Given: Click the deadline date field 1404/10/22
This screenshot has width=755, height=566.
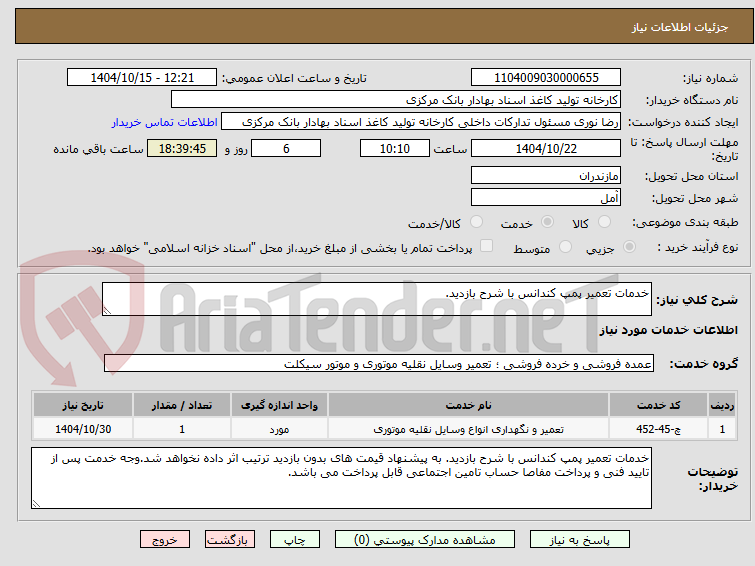Looking at the screenshot, I should (x=546, y=148).
